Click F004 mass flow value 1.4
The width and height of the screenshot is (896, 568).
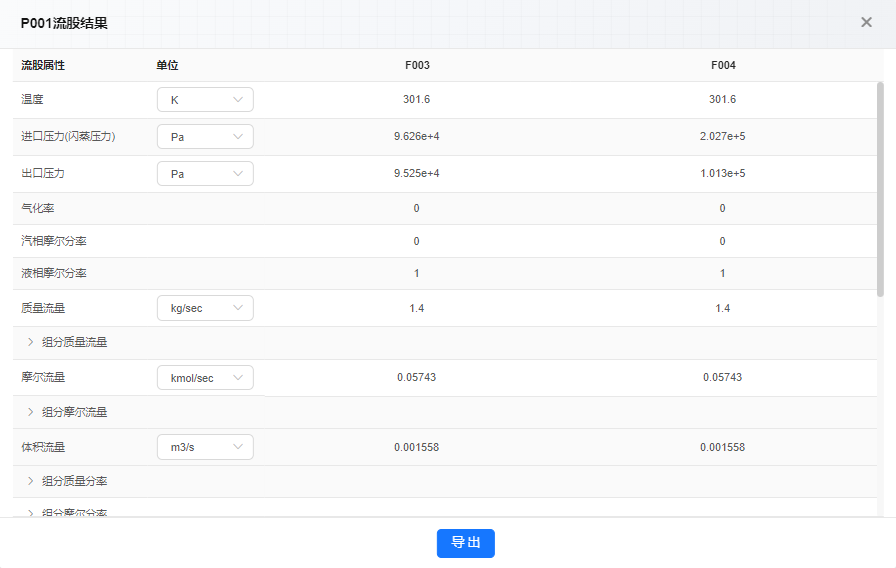coord(722,309)
